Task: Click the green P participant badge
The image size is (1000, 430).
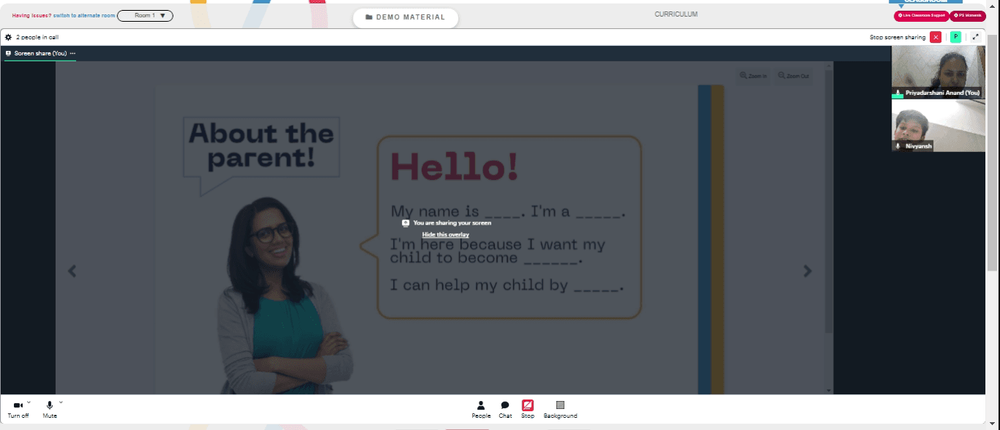Action: (x=955, y=37)
